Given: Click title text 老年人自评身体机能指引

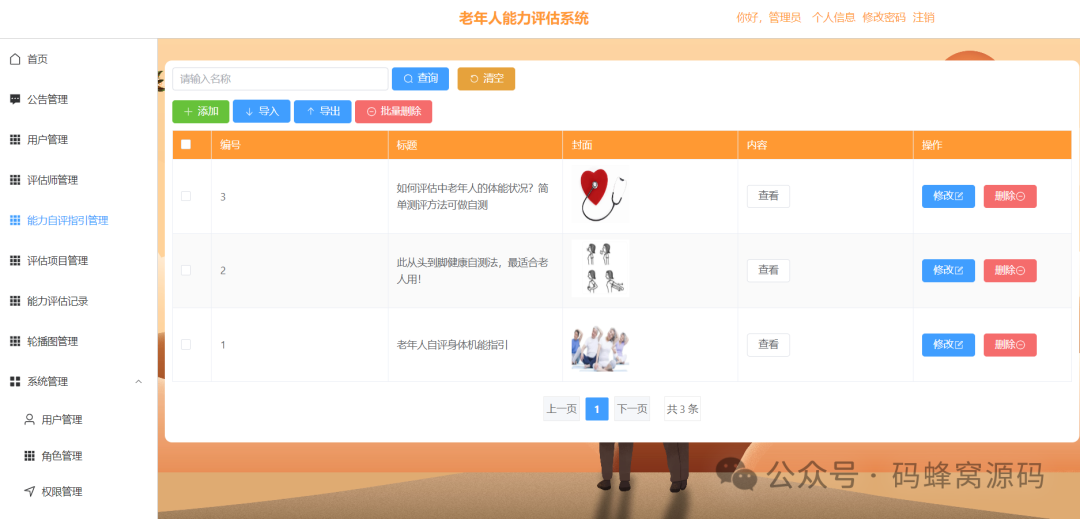Looking at the screenshot, I should click(x=453, y=345).
